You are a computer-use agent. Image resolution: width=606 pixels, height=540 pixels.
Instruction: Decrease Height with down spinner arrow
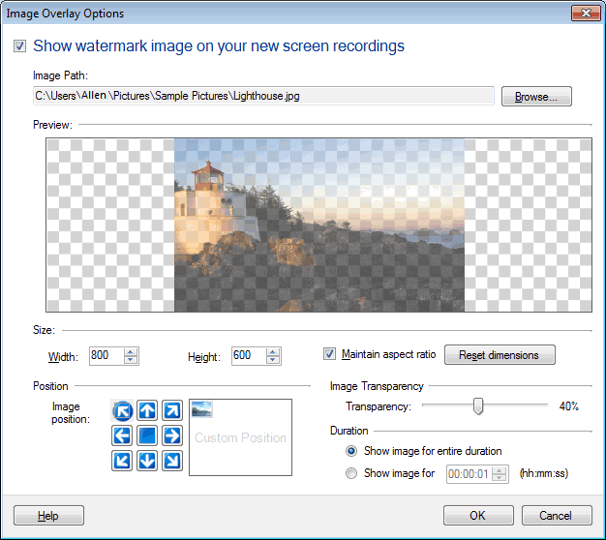click(272, 360)
